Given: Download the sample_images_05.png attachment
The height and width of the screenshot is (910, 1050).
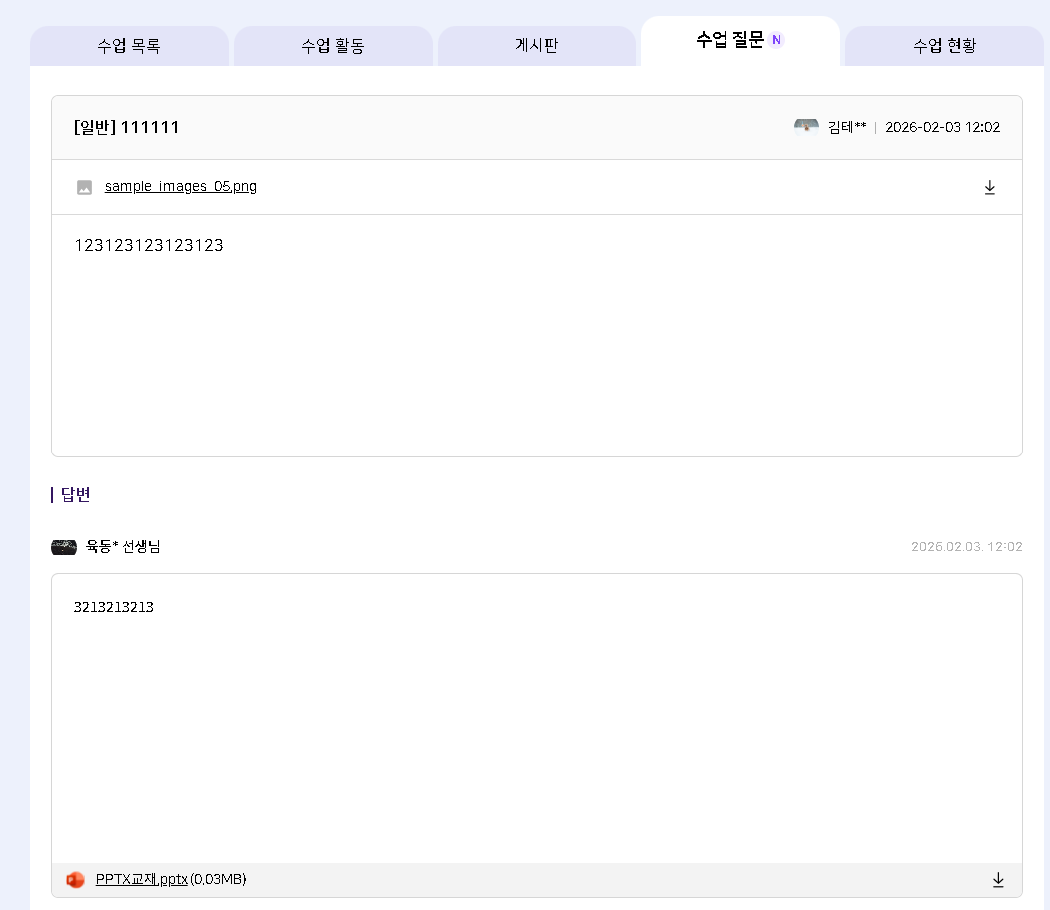Looking at the screenshot, I should click(x=990, y=187).
